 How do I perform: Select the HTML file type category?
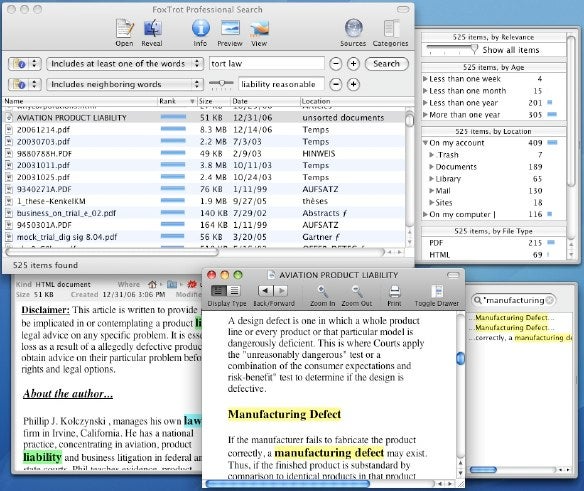[x=493, y=254]
